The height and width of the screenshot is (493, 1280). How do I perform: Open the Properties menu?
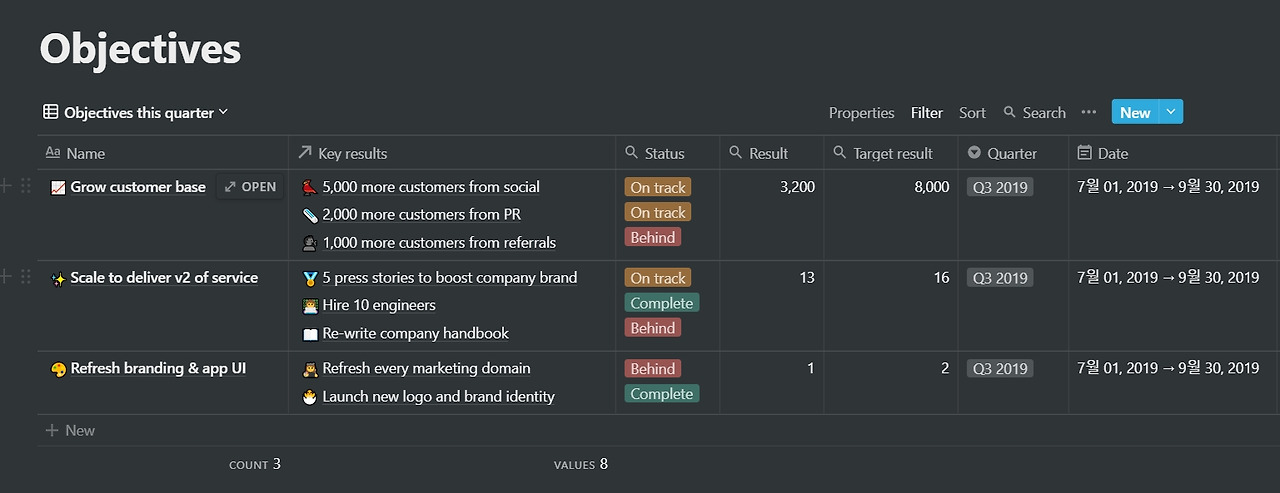861,113
